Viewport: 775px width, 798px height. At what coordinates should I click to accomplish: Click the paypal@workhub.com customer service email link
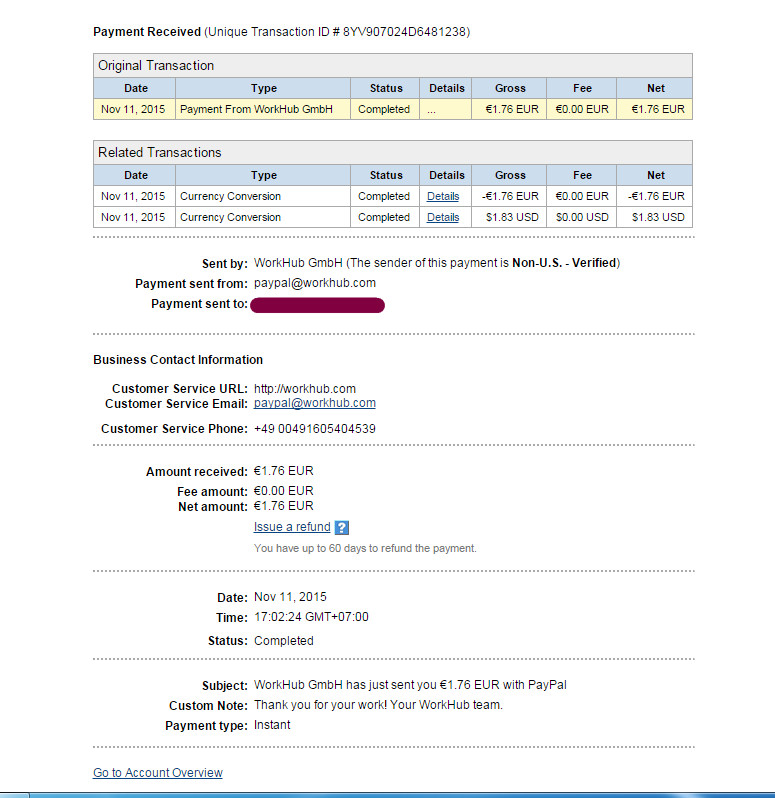tap(314, 403)
